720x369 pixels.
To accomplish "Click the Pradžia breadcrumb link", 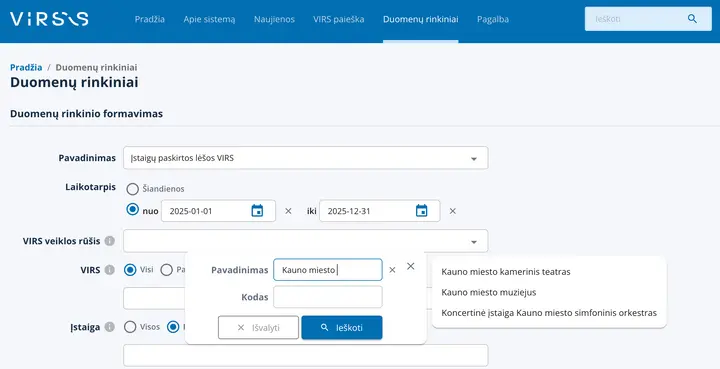I will point(26,67).
